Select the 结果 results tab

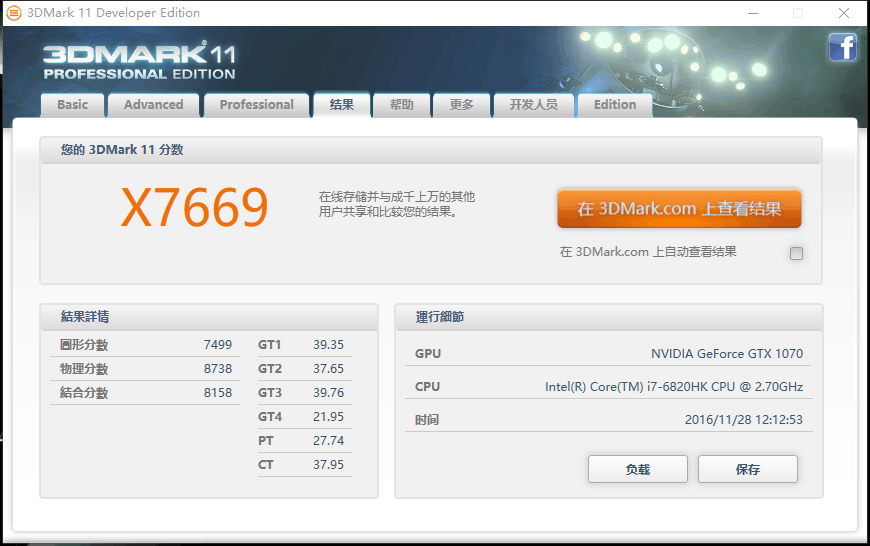click(x=342, y=105)
